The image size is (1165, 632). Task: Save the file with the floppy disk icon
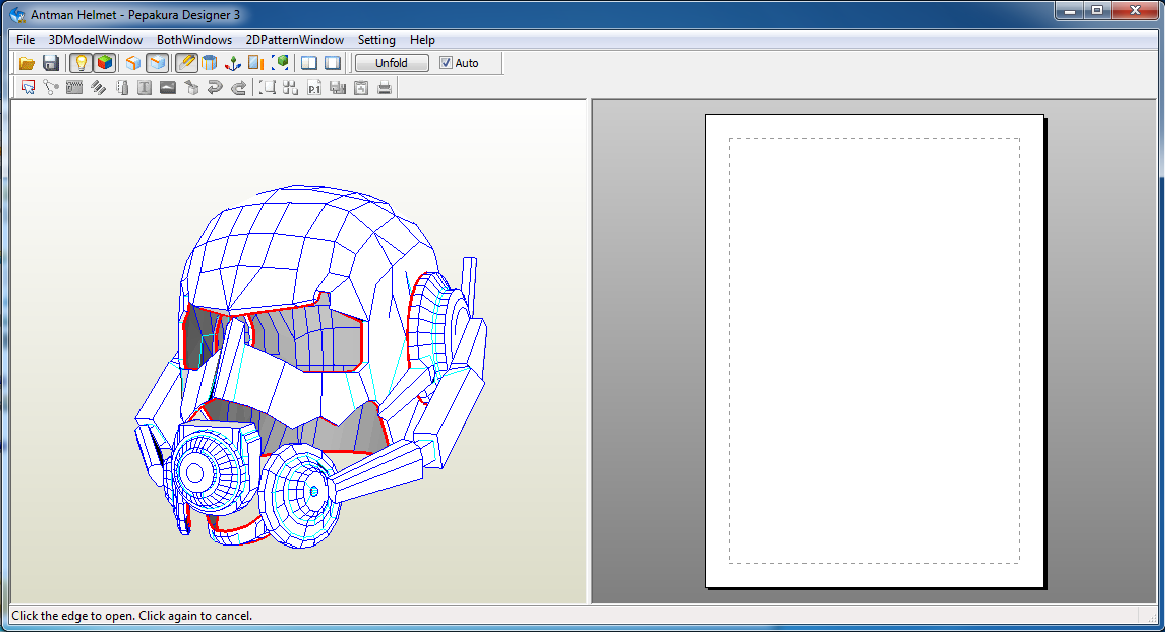click(x=51, y=63)
